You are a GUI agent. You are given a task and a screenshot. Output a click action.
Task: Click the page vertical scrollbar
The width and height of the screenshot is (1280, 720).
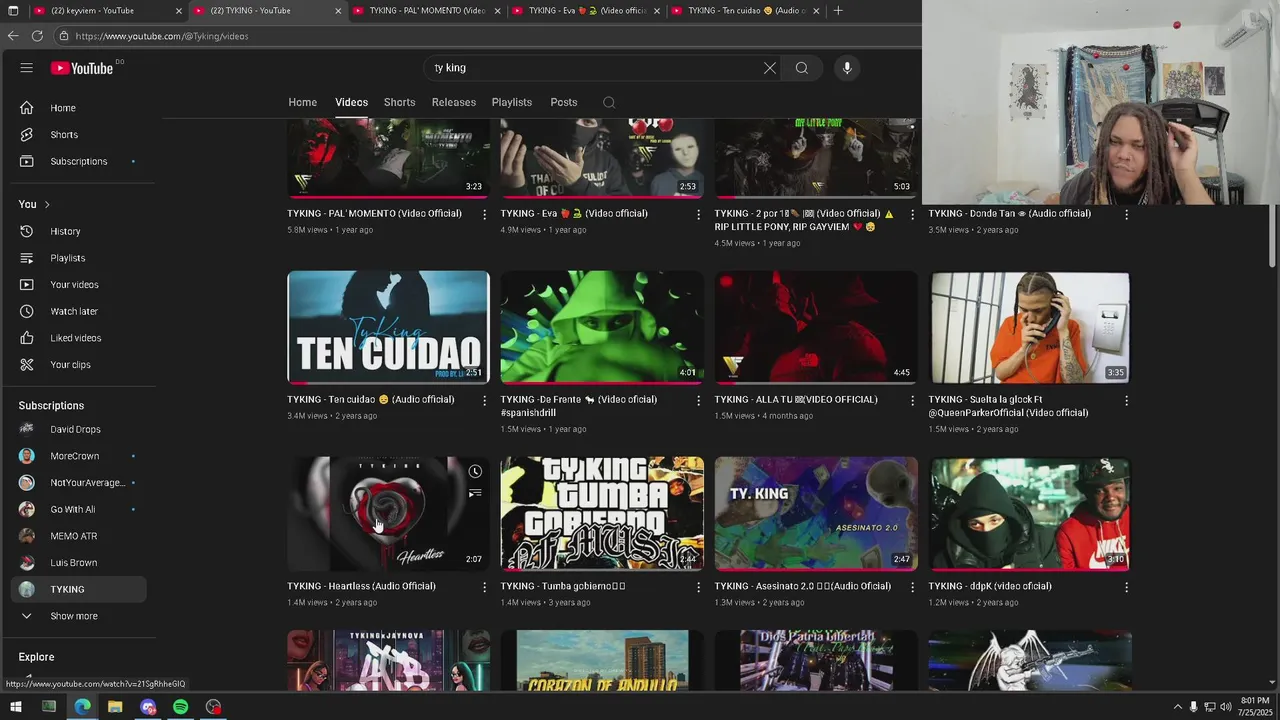(x=1273, y=235)
